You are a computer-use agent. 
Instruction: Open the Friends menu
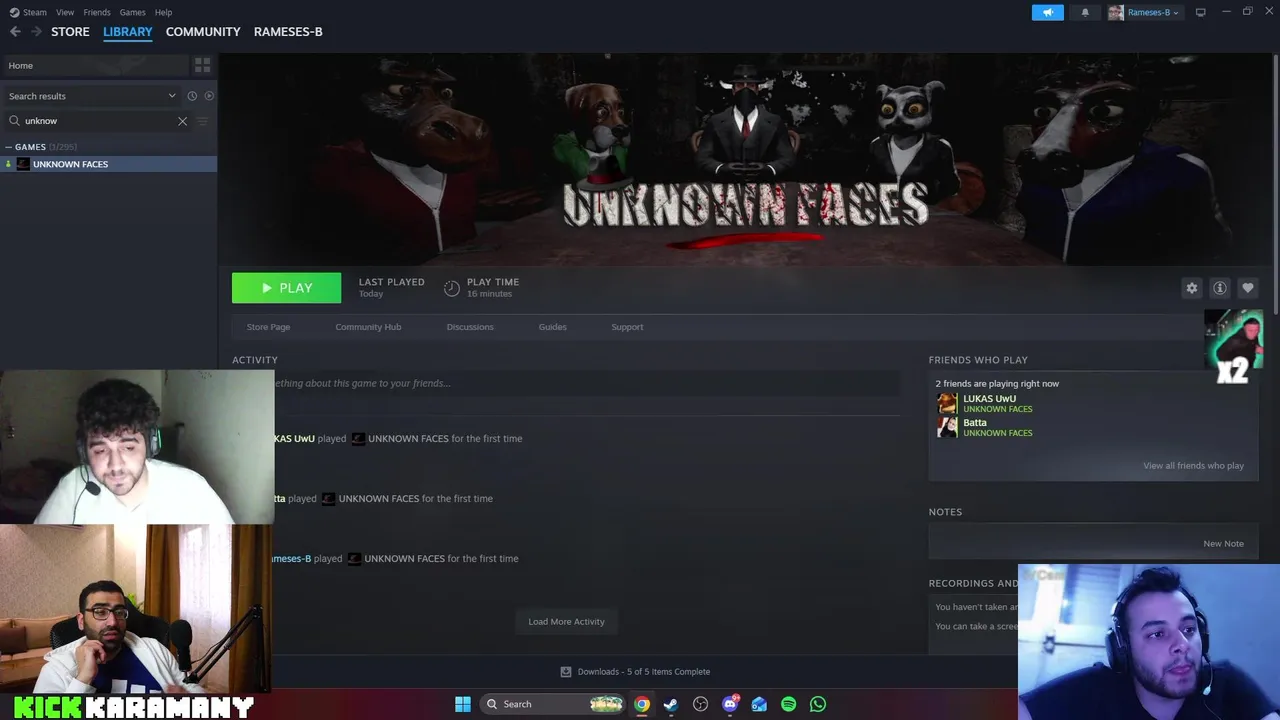(x=97, y=12)
